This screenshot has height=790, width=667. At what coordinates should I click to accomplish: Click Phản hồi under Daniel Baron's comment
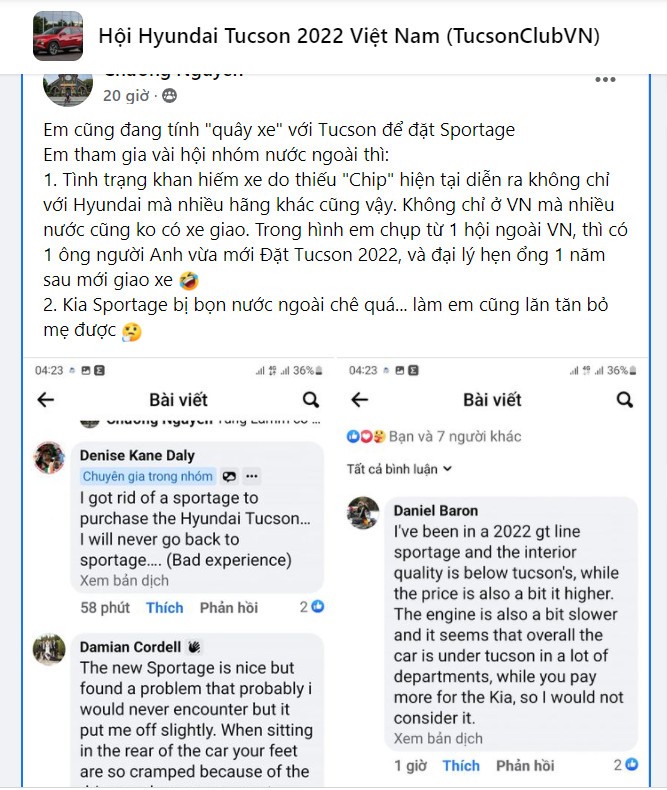525,765
